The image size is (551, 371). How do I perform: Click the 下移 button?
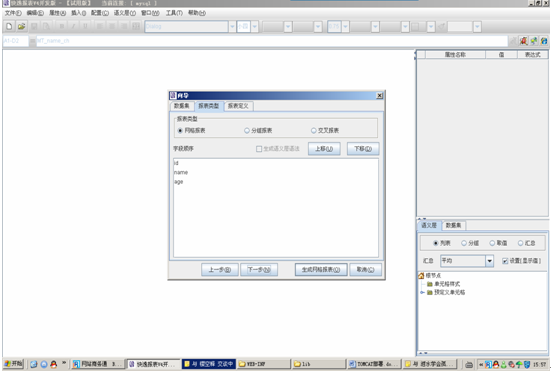[363, 149]
